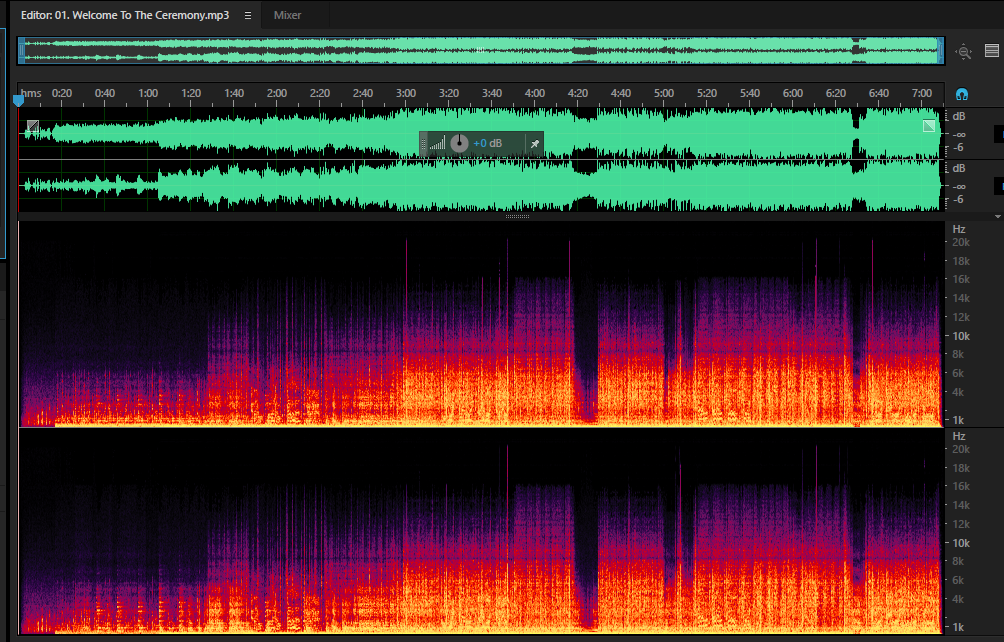
Task: Click the overview navigator right handle
Action: tap(941, 51)
